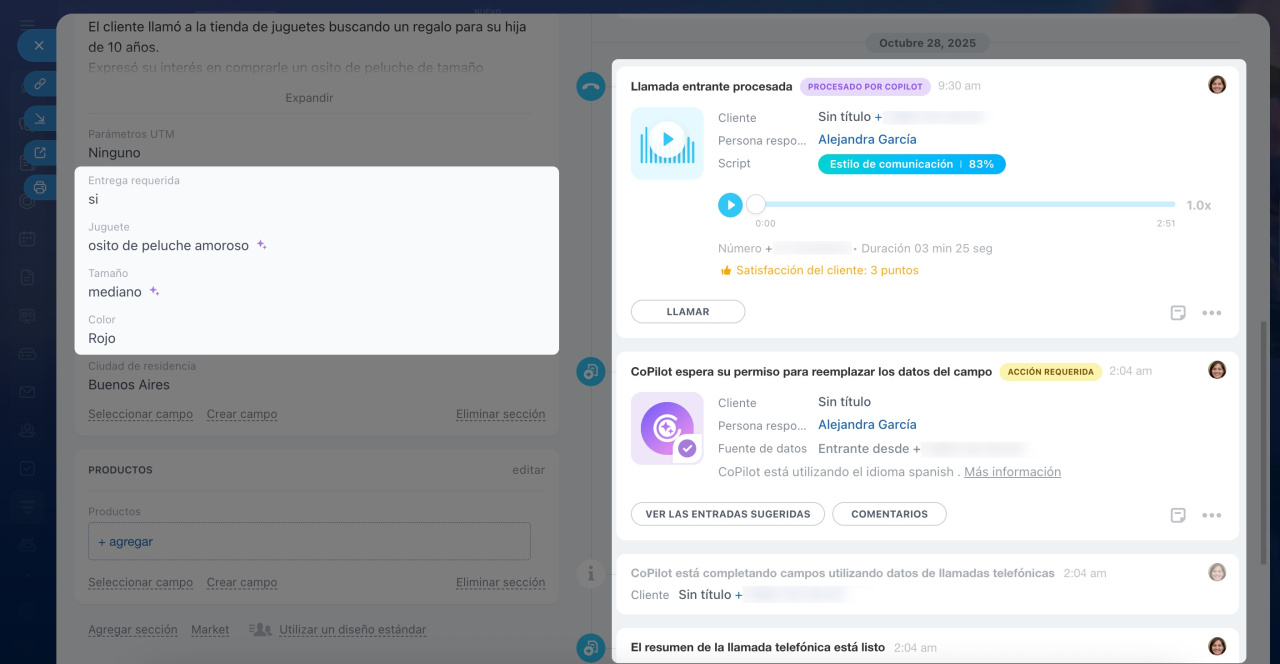Open in new window sidebar icon

pyautogui.click(x=40, y=153)
